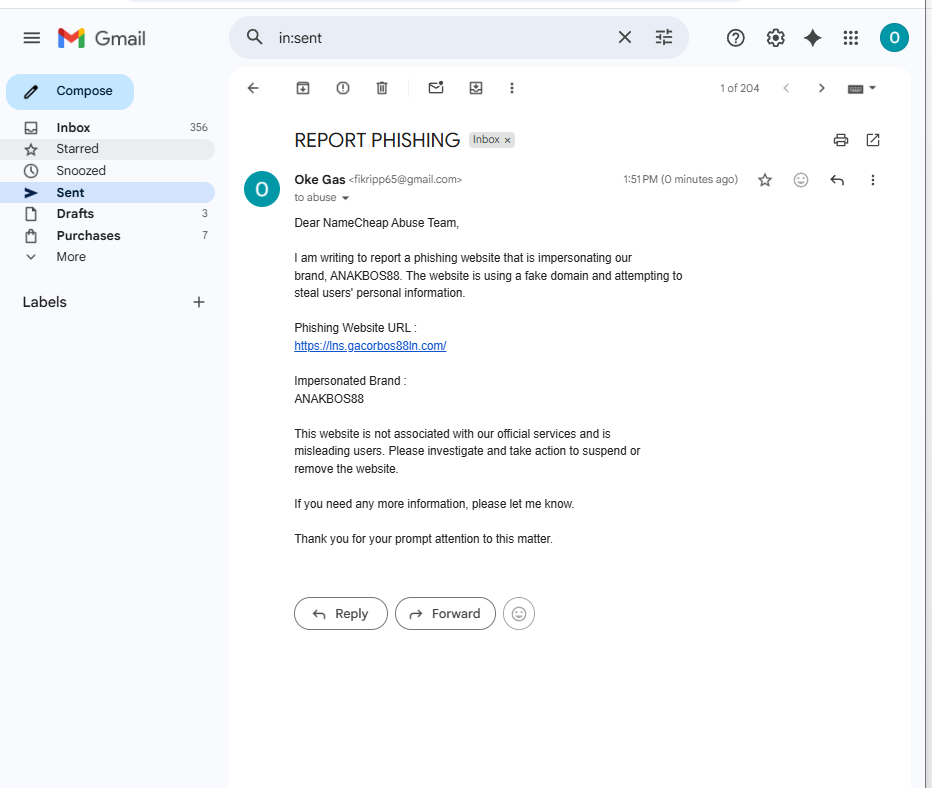This screenshot has height=788, width=932.
Task: Open the Google account avatar
Action: [894, 37]
